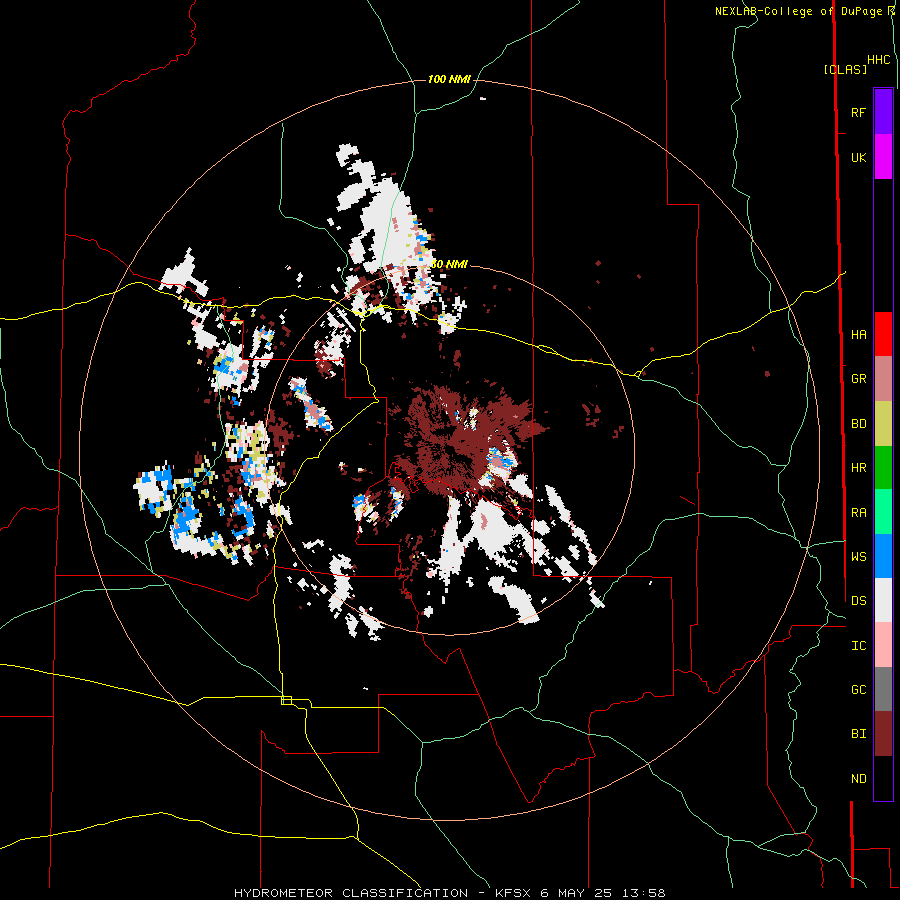Select the white DS legend color swatch

click(883, 600)
